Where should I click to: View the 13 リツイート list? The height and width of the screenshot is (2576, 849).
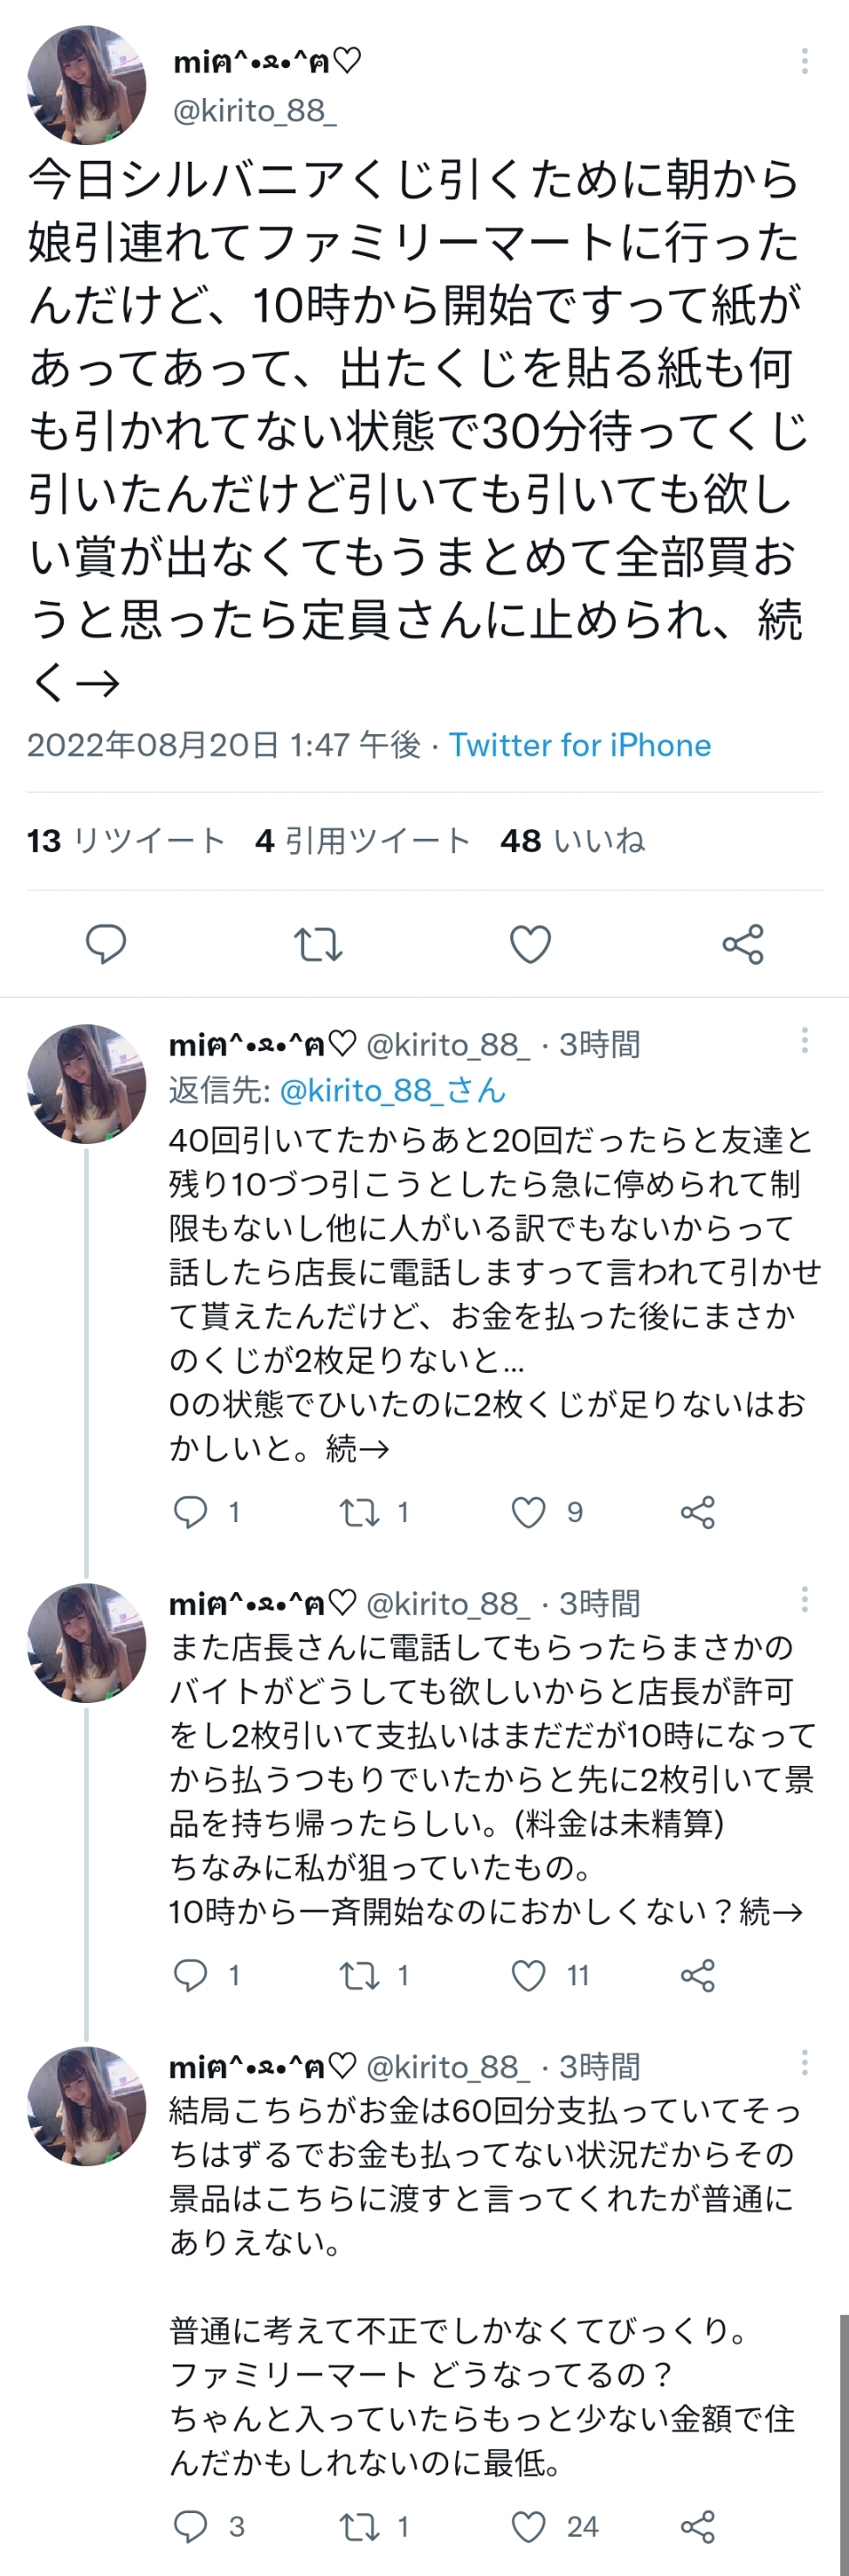[x=126, y=840]
